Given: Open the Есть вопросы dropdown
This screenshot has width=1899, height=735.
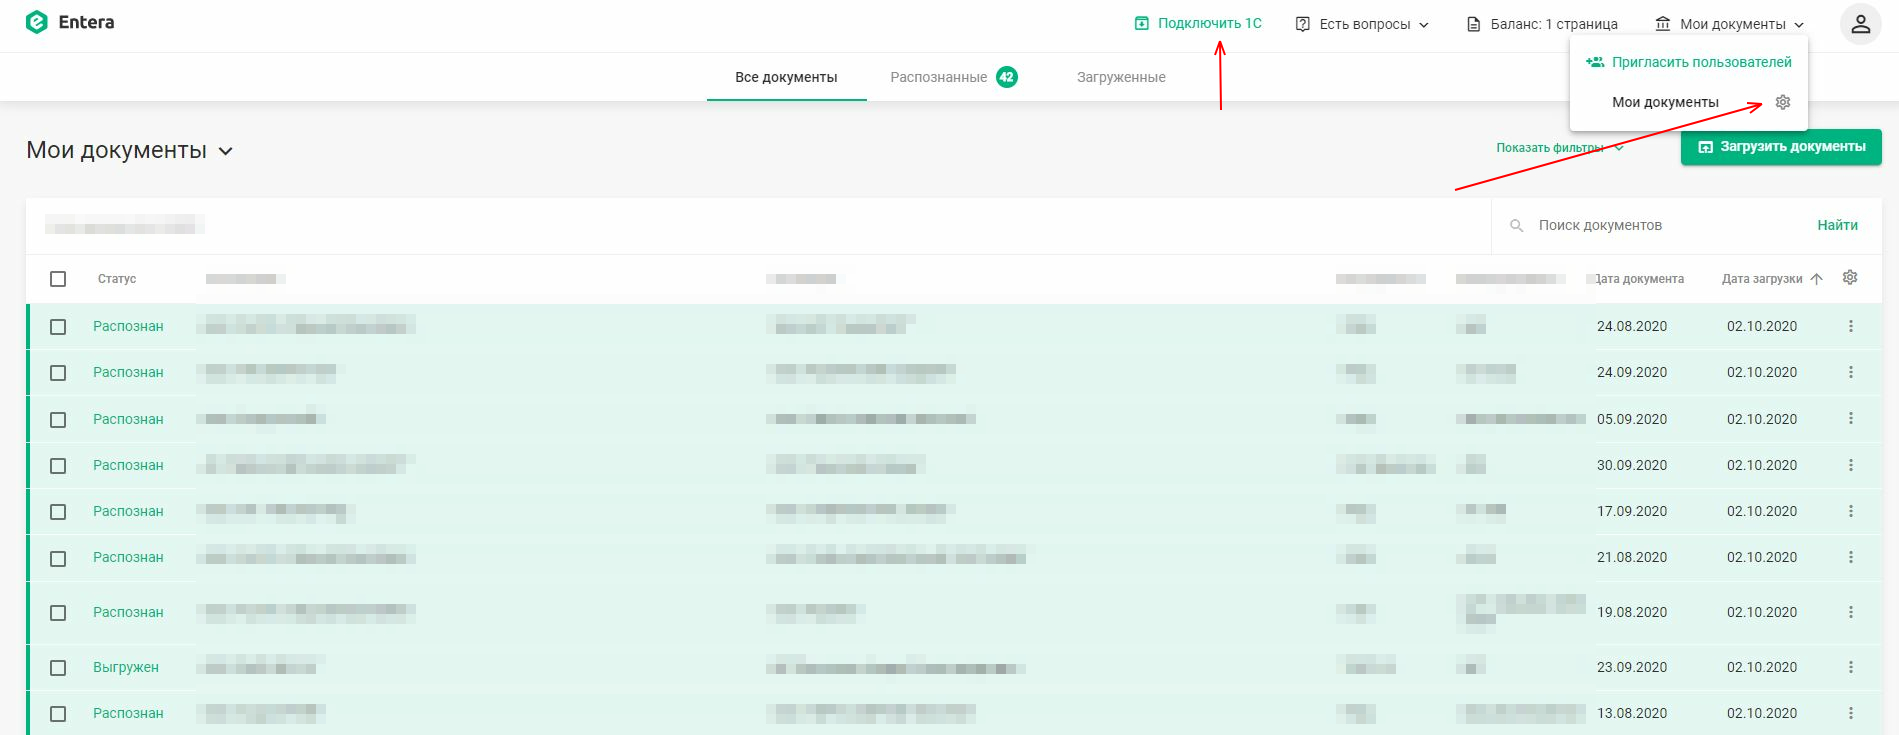Looking at the screenshot, I should 1362,24.
